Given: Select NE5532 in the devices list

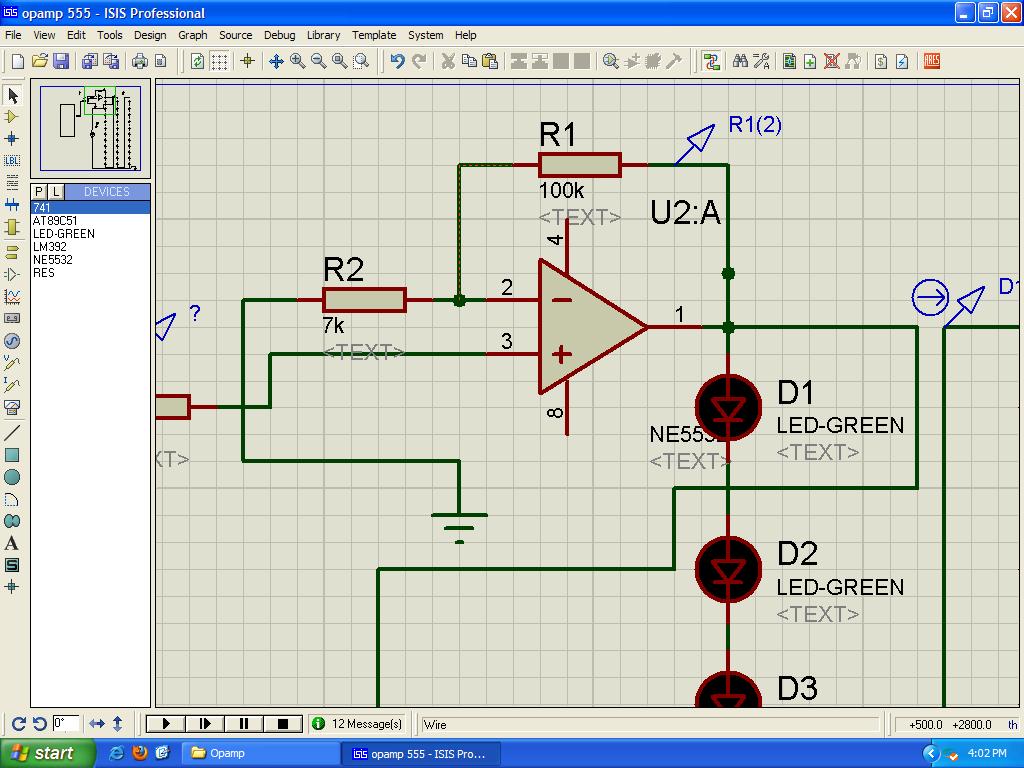Looking at the screenshot, I should coord(52,260).
